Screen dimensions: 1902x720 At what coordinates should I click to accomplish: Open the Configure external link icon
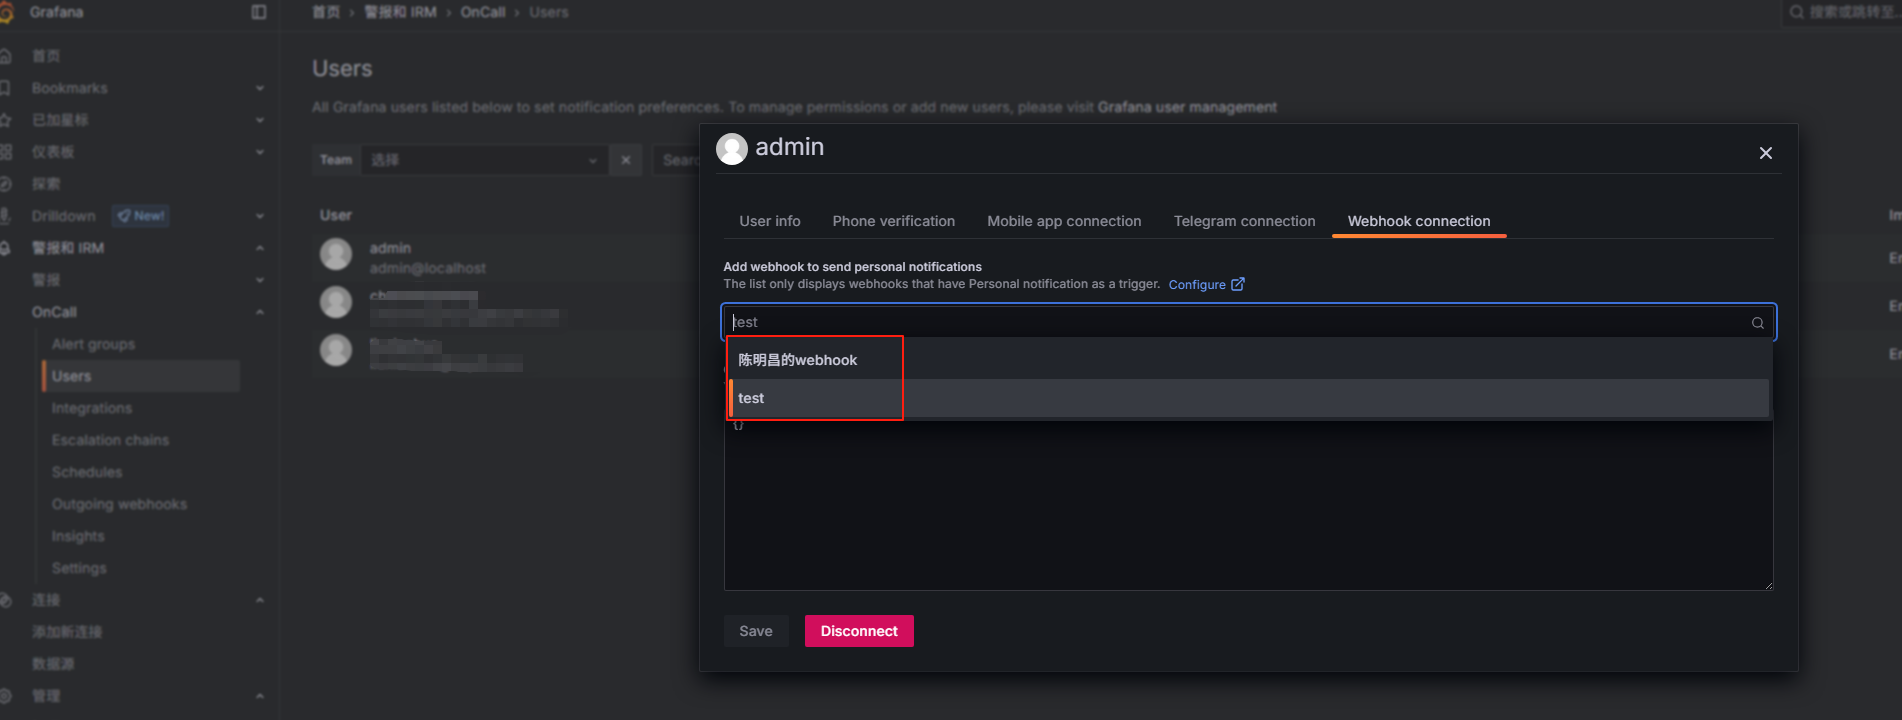coord(1238,284)
